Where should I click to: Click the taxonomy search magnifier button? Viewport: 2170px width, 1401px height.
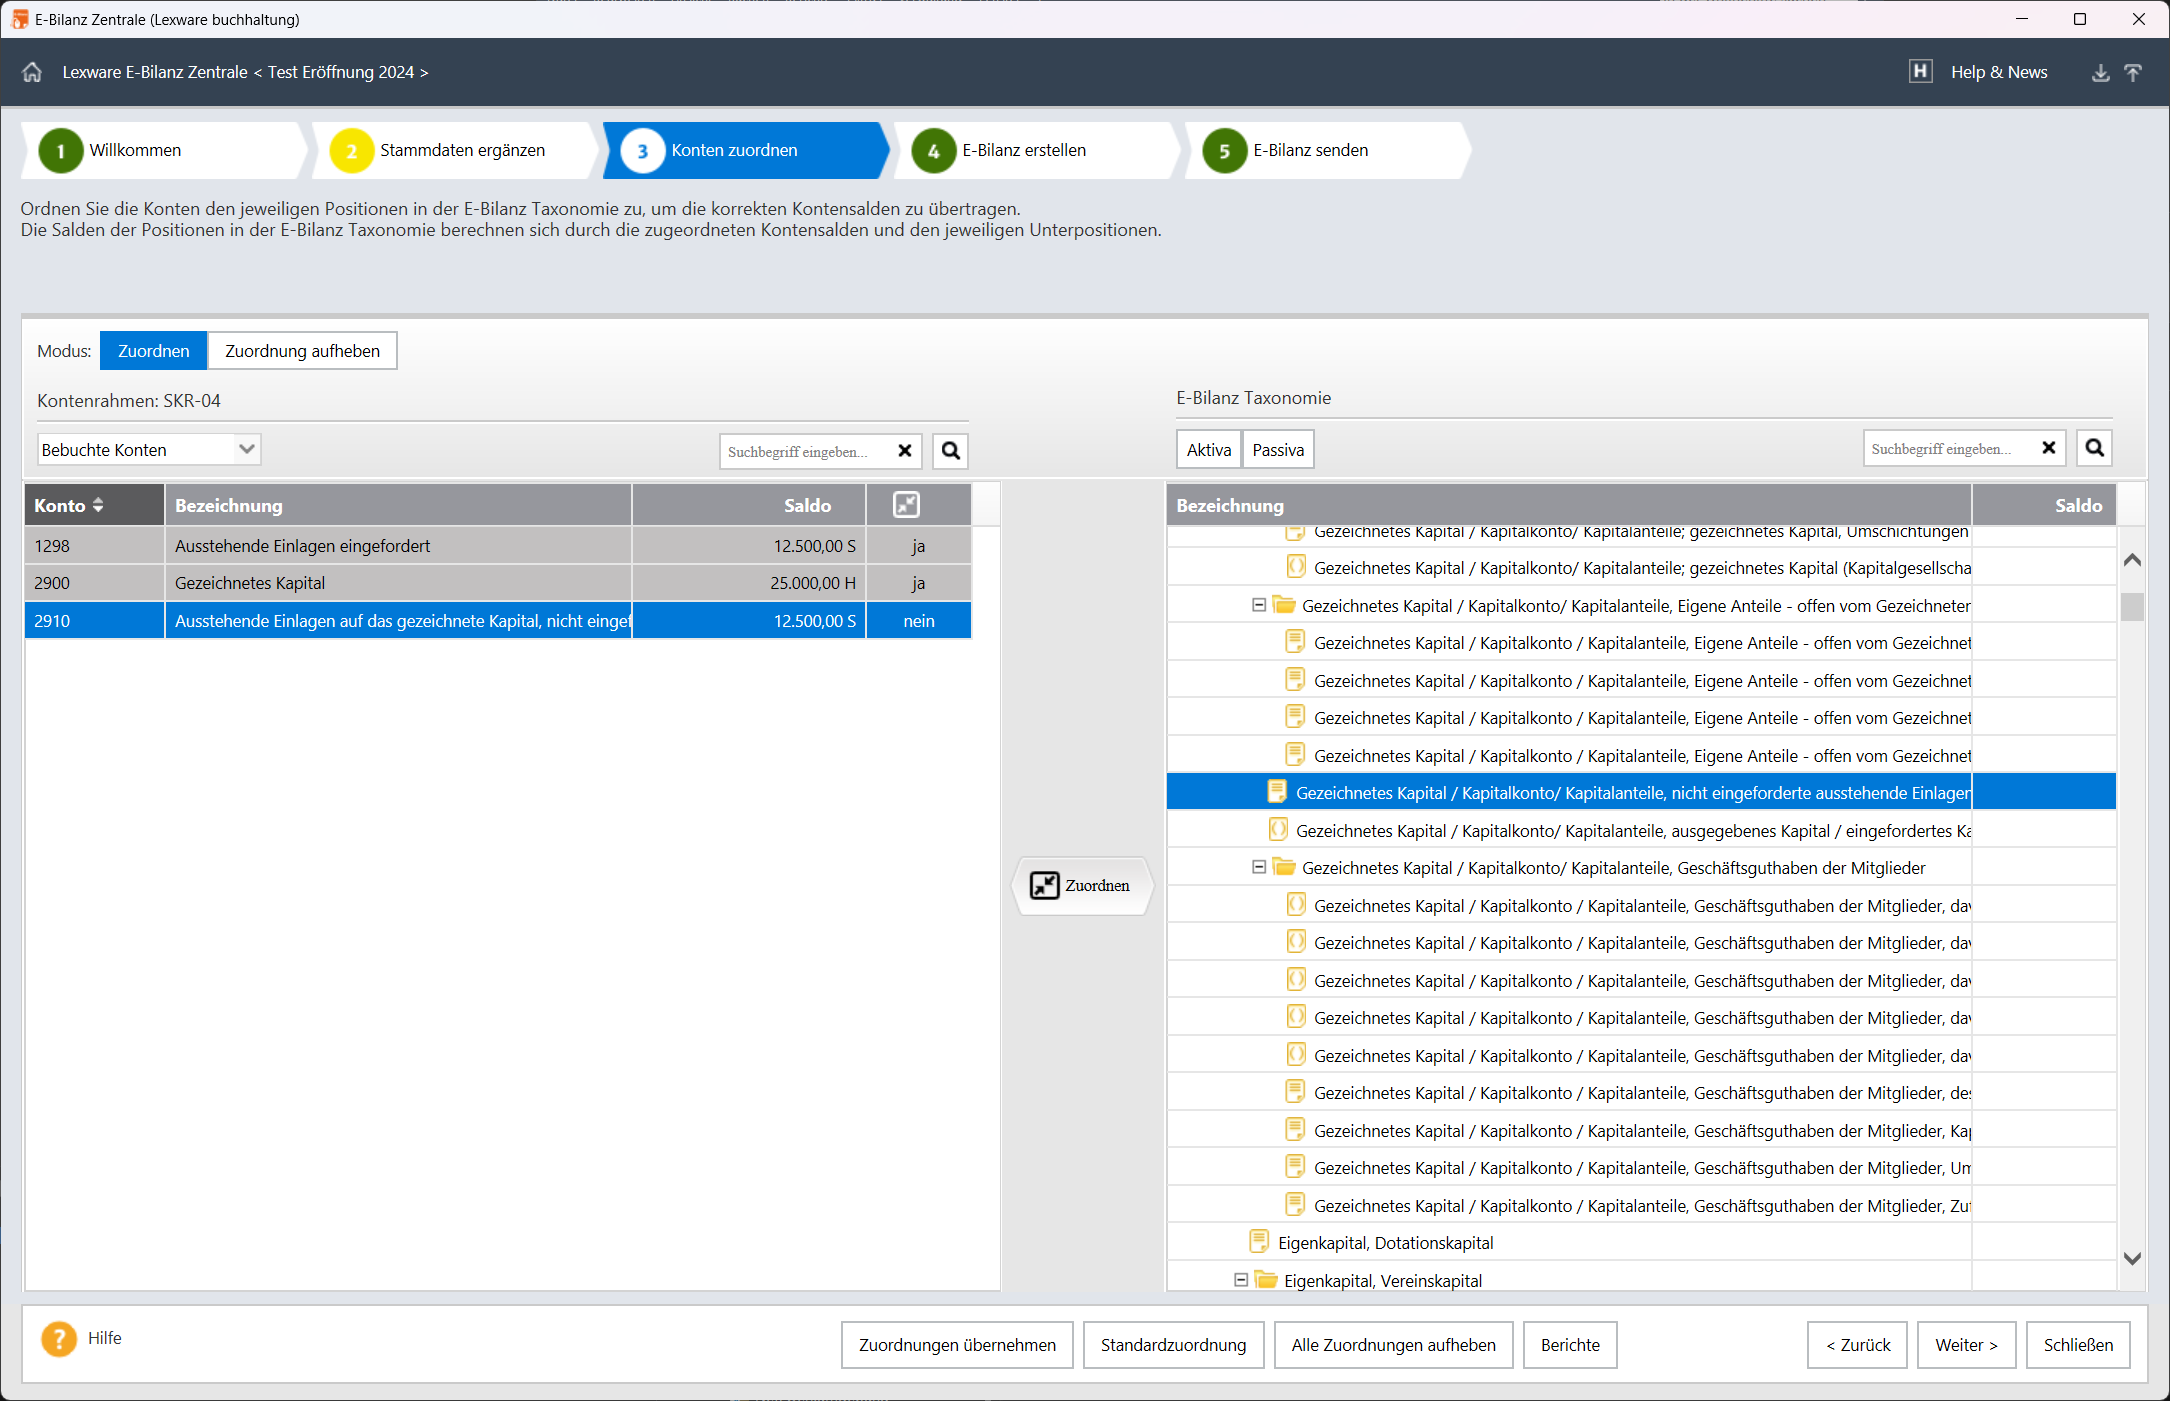click(2094, 448)
